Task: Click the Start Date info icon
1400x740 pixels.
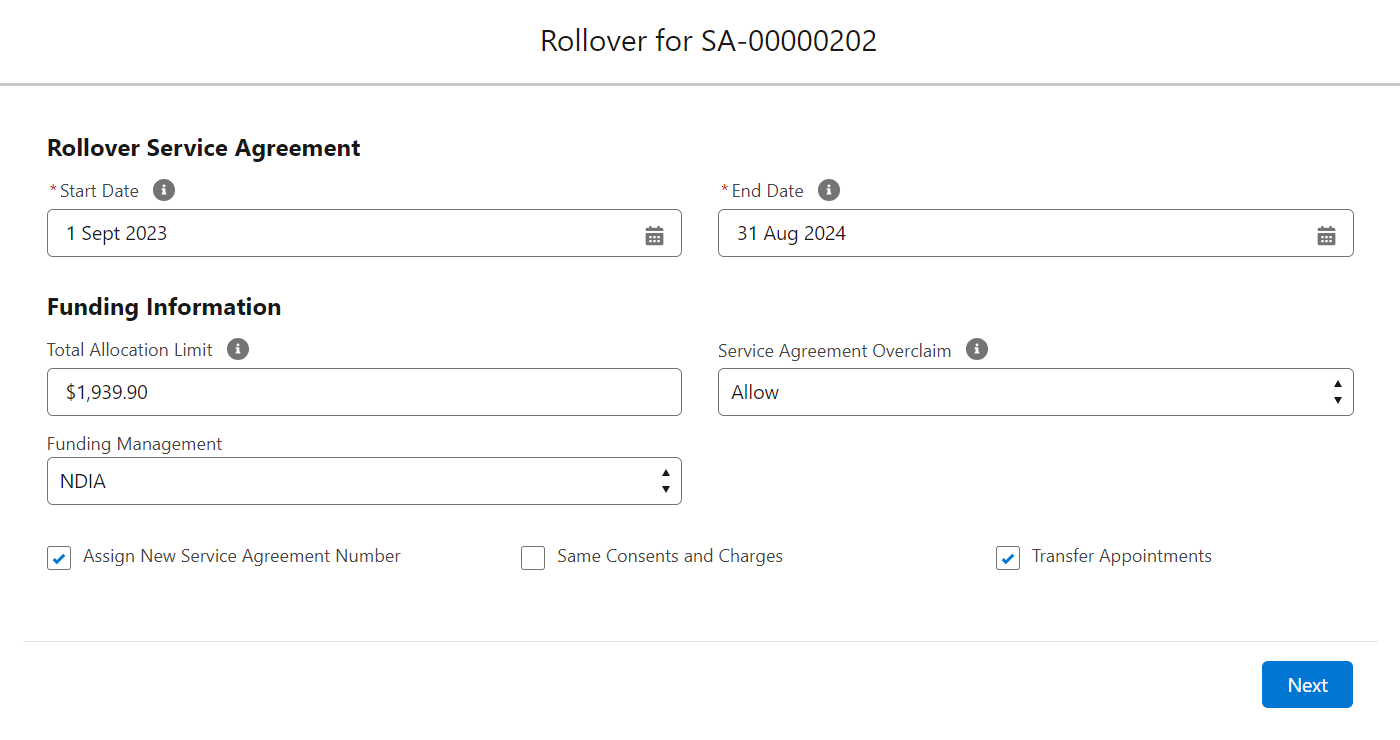Action: coord(164,189)
